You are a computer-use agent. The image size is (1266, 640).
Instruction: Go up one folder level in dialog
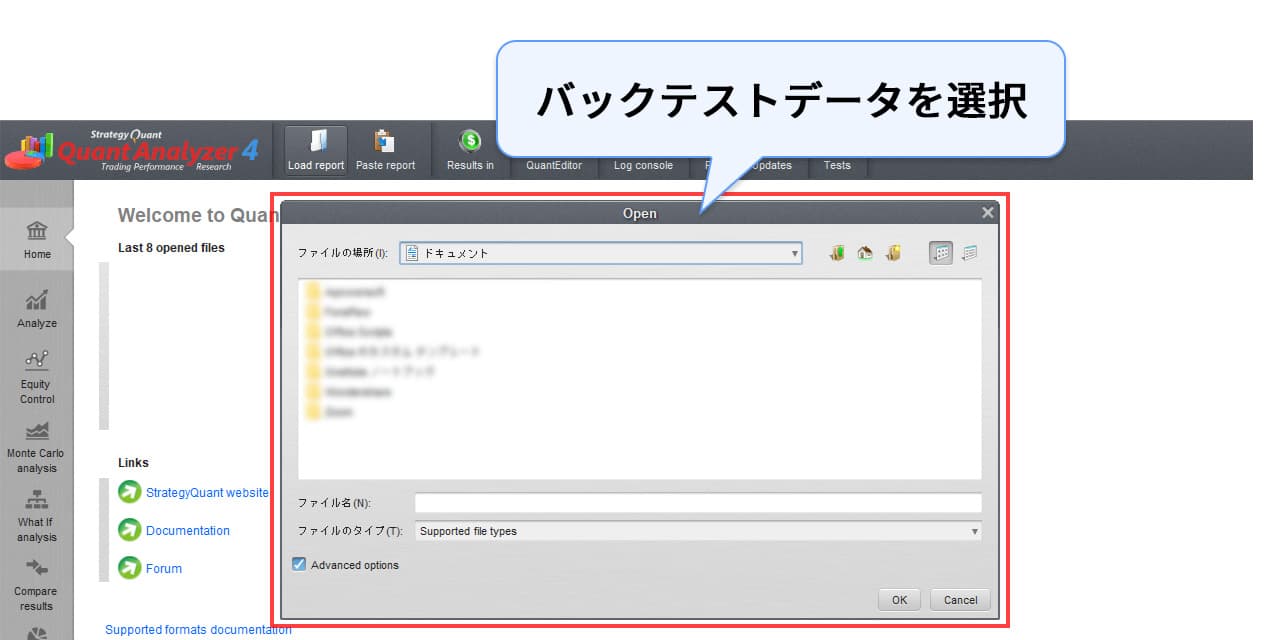point(837,254)
